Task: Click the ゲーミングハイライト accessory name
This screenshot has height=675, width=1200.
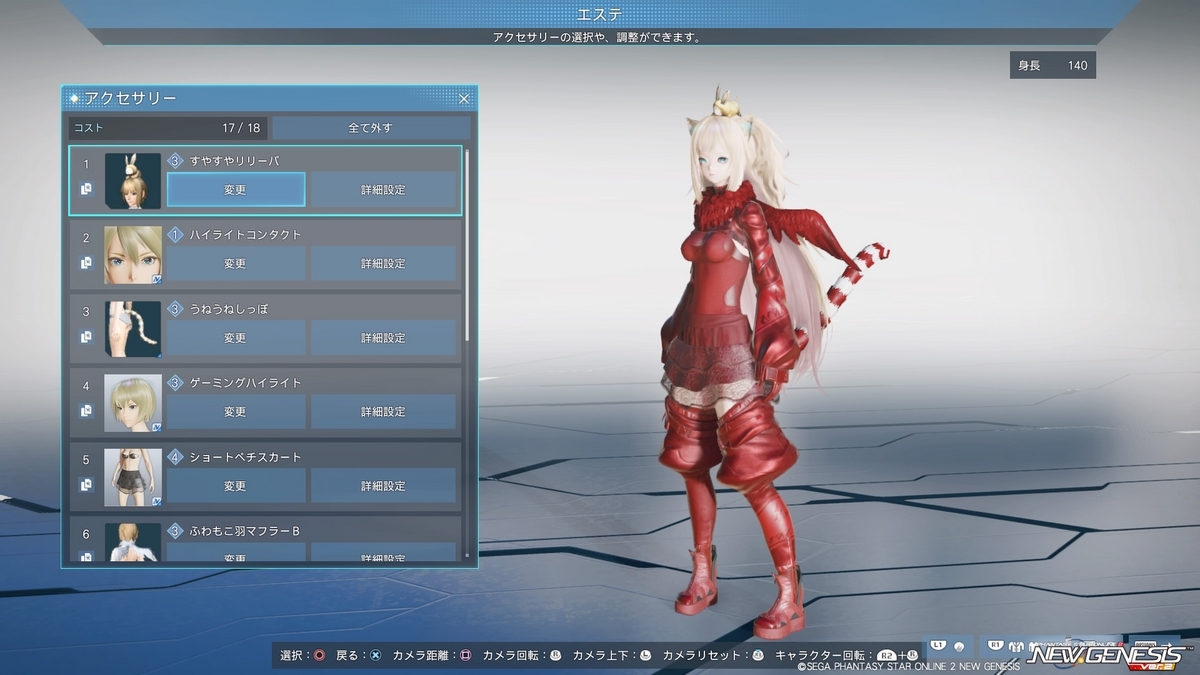Action: tap(245, 383)
